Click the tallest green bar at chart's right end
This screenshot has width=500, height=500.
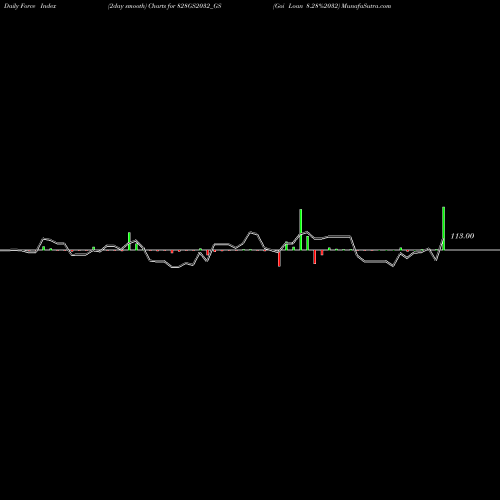pyautogui.click(x=443, y=228)
